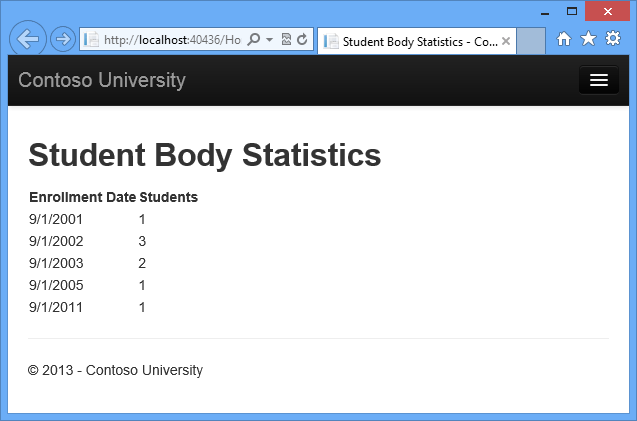Click the Compatibility View icon in address bar
Screen dimensions: 637x421
pos(286,40)
